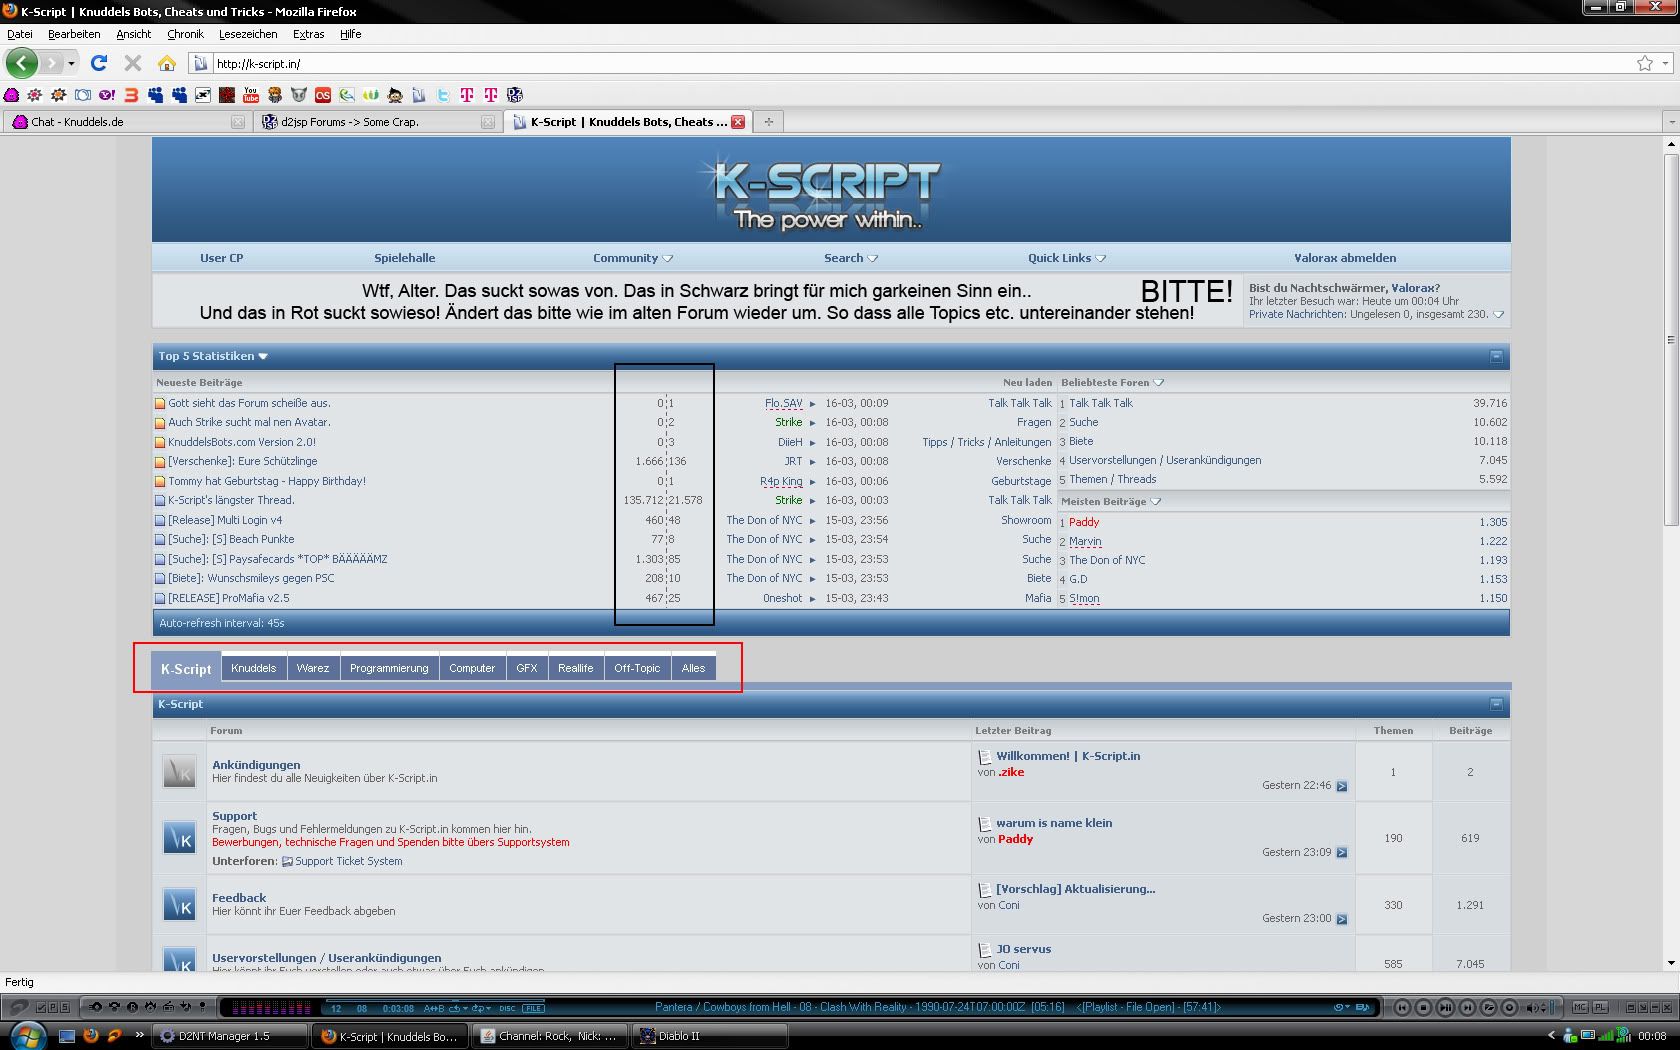Stop loading with the X icon
Image resolution: width=1680 pixels, height=1050 pixels.
click(132, 63)
